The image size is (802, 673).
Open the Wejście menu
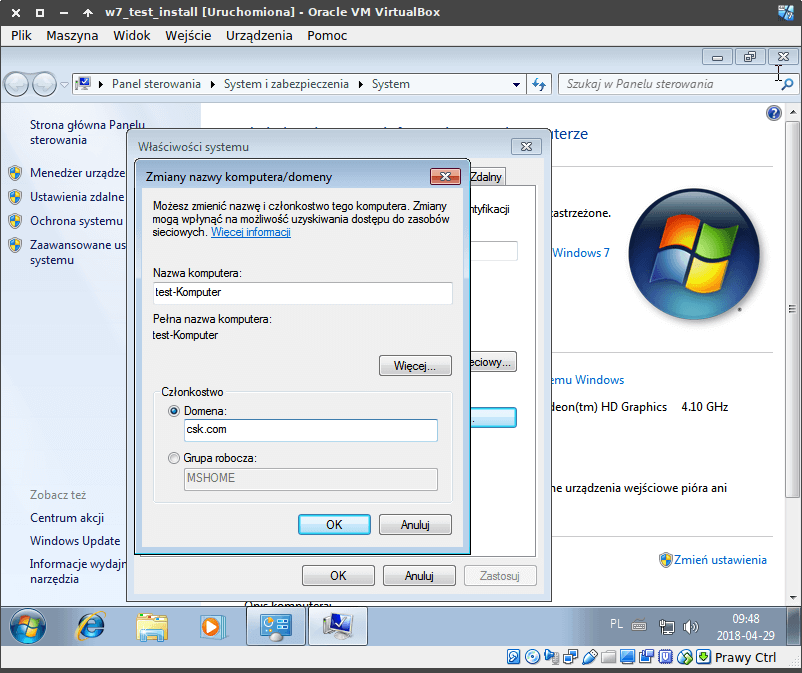pyautogui.click(x=188, y=36)
